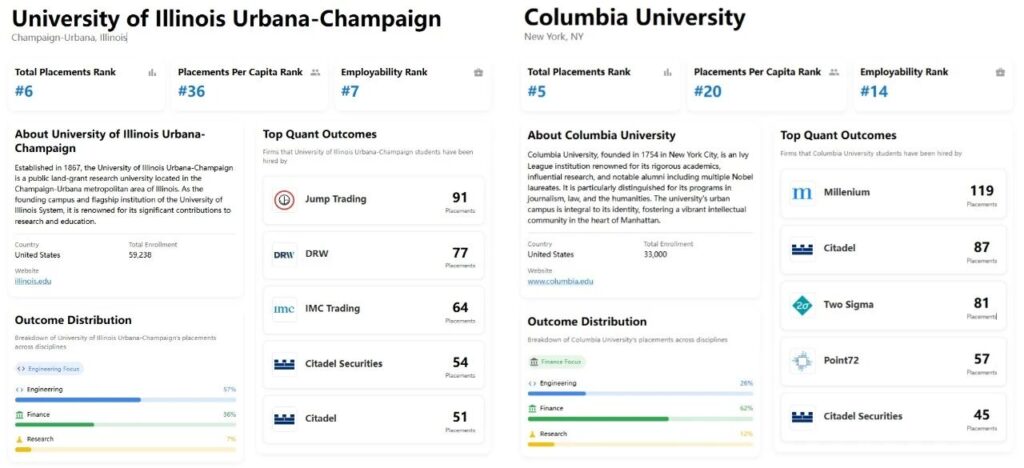This screenshot has width=1024, height=468.
Task: Open the Columbia Citadel 87 placements card
Action: point(893,249)
